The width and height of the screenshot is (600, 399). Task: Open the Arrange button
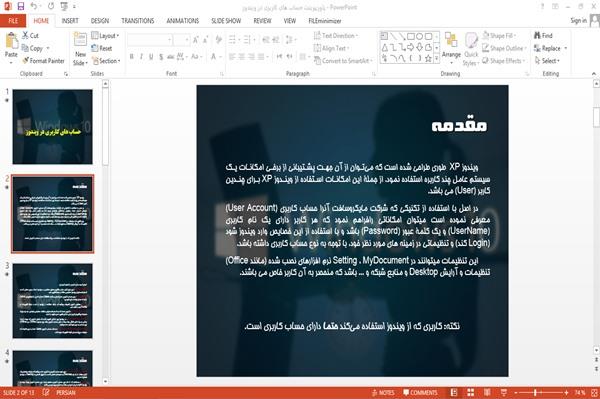pos(451,48)
